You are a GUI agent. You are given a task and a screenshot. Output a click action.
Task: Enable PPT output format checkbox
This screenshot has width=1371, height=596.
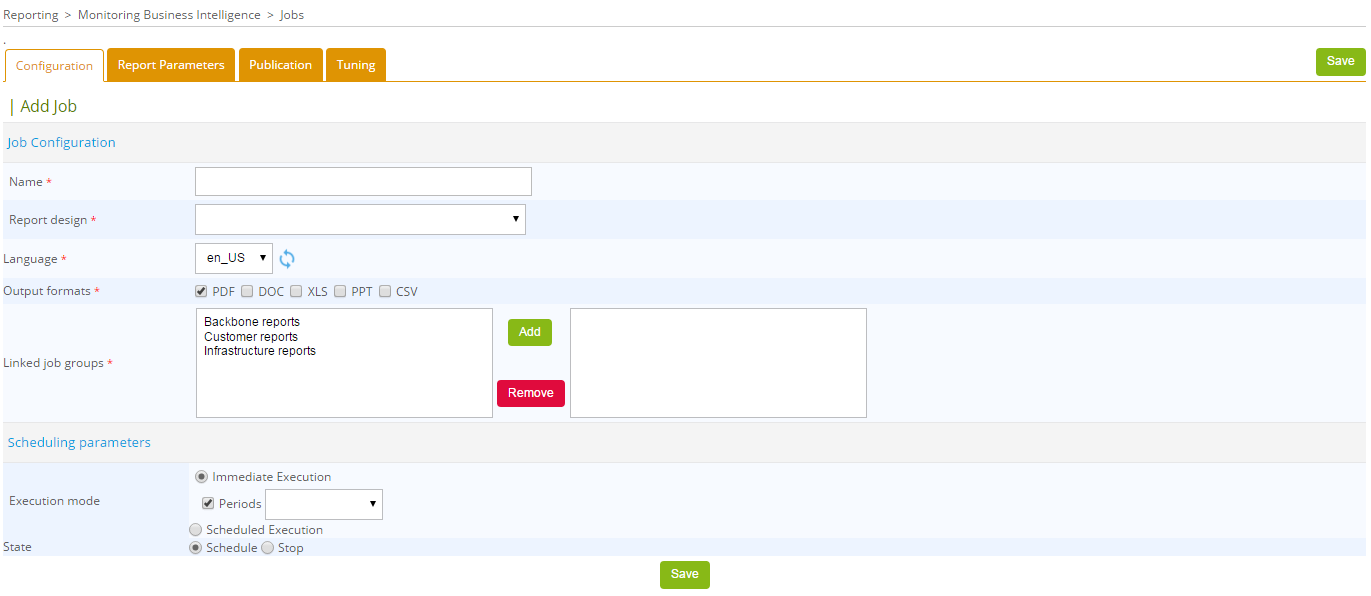pyautogui.click(x=340, y=292)
